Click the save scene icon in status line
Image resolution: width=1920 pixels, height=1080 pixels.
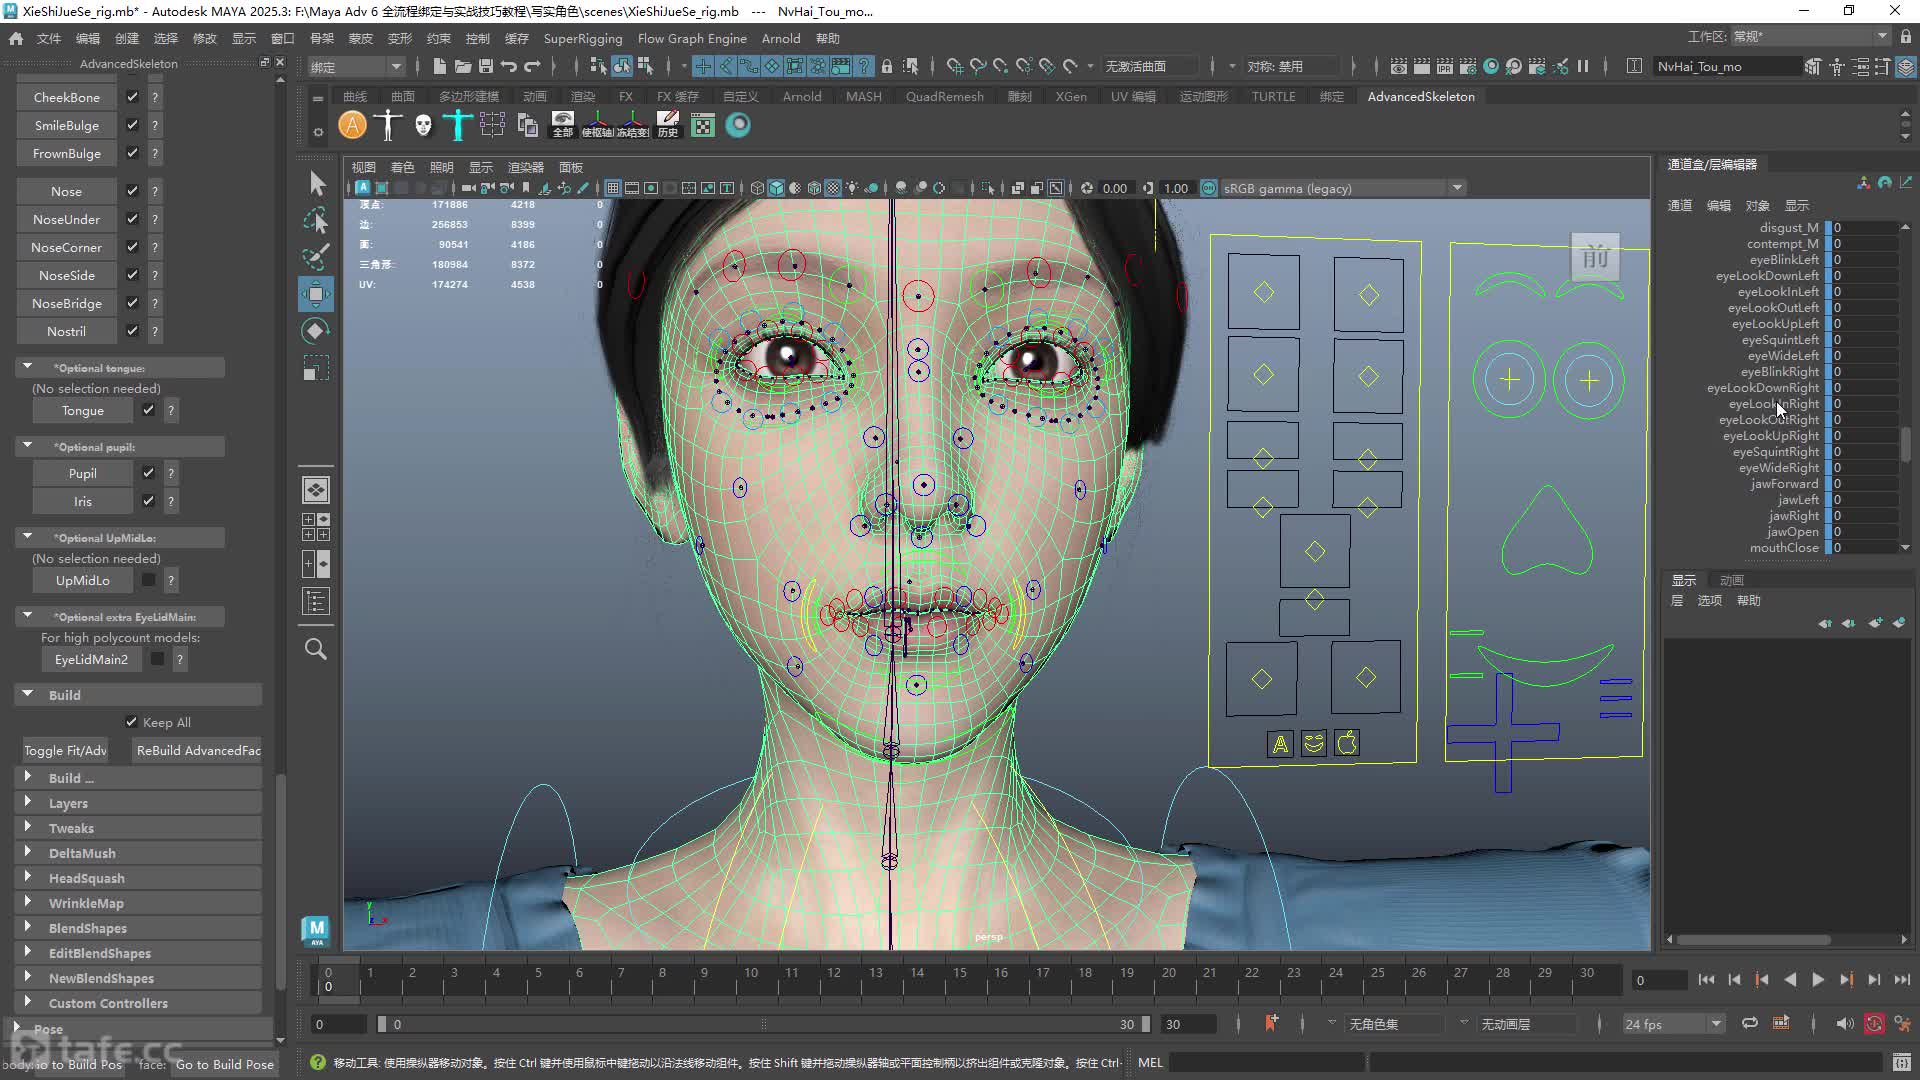pos(486,66)
